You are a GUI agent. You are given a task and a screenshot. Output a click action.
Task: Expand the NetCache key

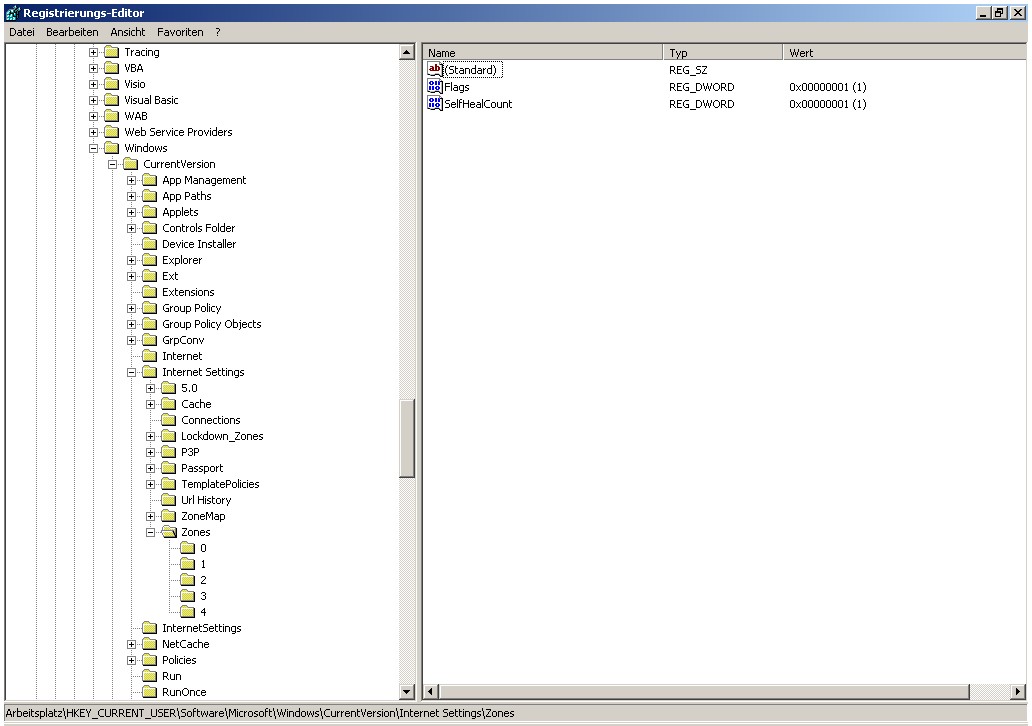click(132, 644)
